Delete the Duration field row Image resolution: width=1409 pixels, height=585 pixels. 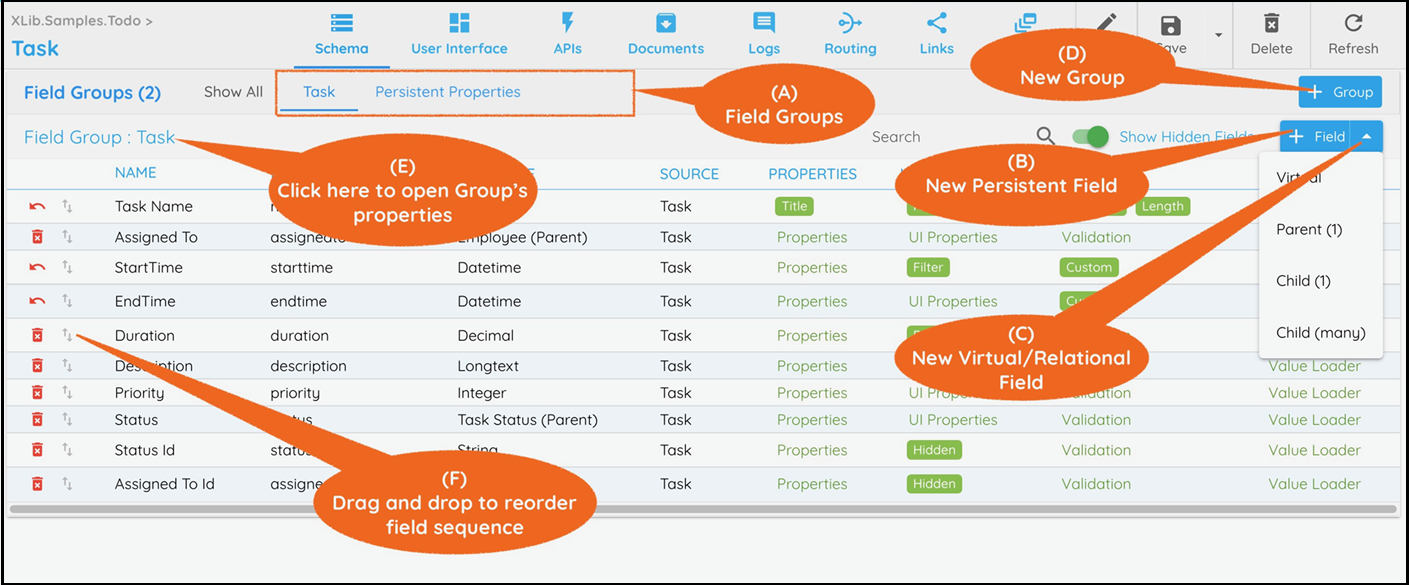point(37,335)
